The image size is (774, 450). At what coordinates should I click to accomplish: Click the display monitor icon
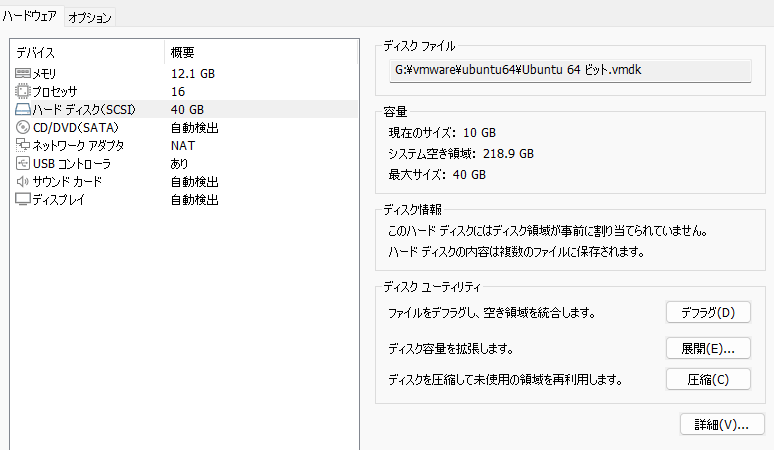tap(23, 199)
